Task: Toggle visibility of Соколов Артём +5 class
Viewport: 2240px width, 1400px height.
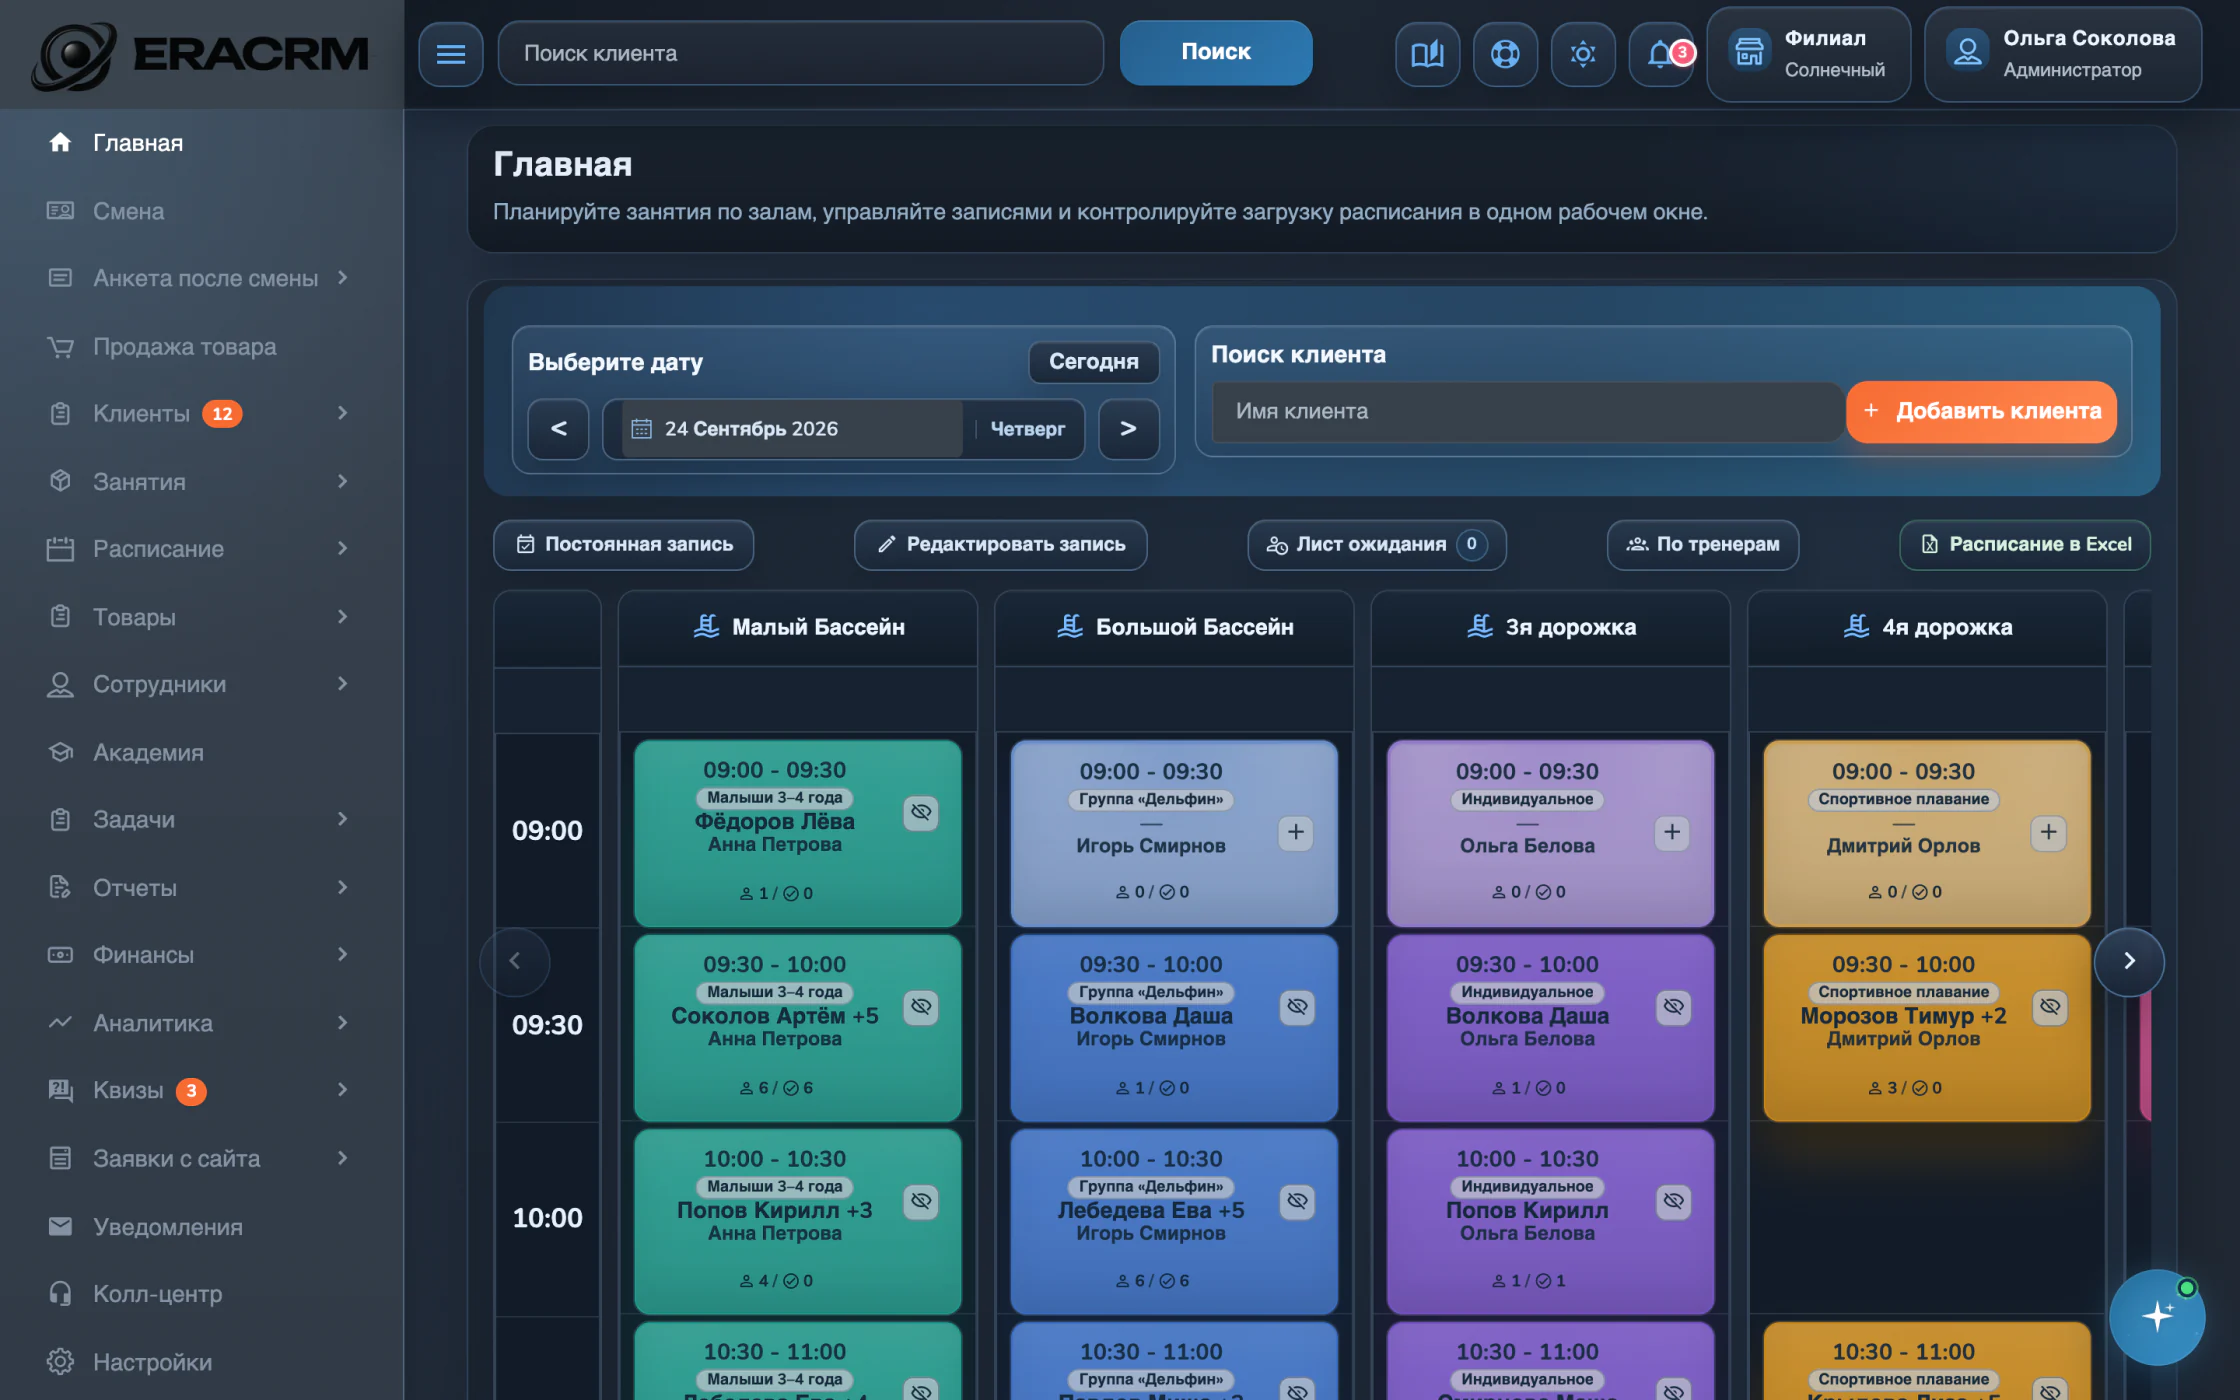Action: click(x=920, y=1006)
